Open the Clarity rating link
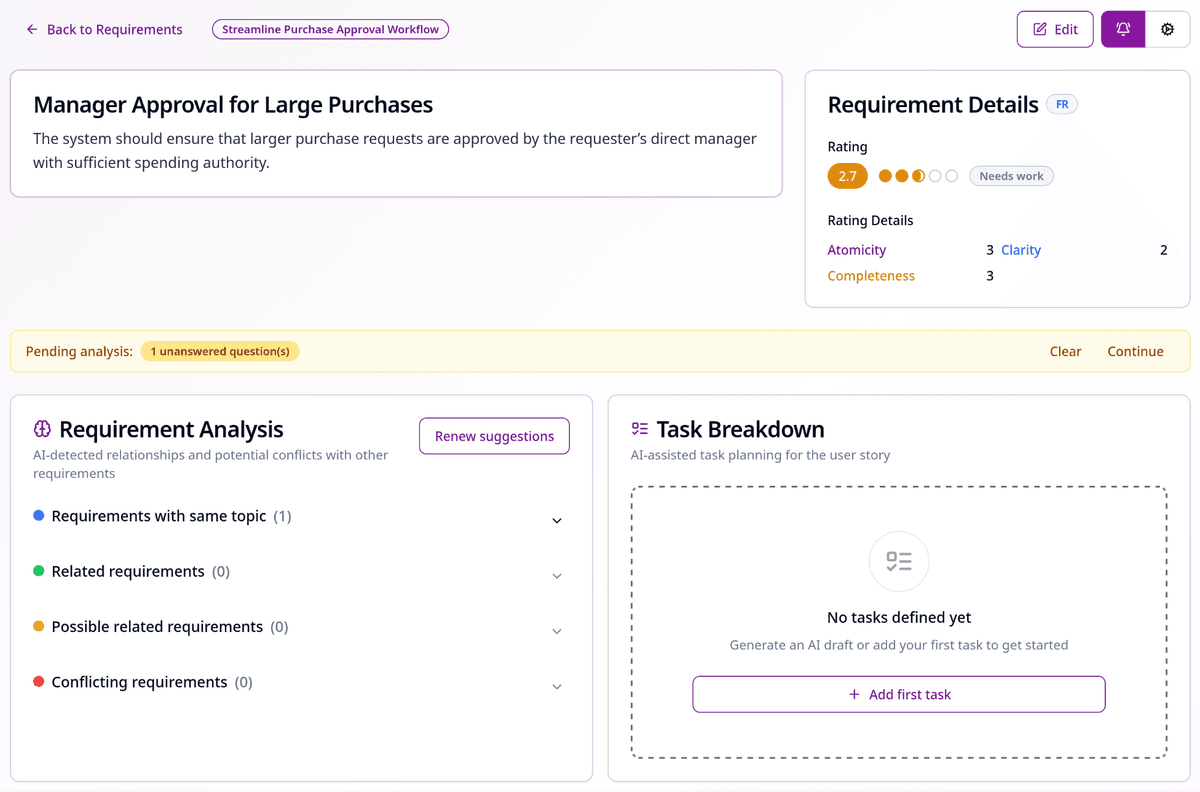The width and height of the screenshot is (1200, 792). point(1021,250)
